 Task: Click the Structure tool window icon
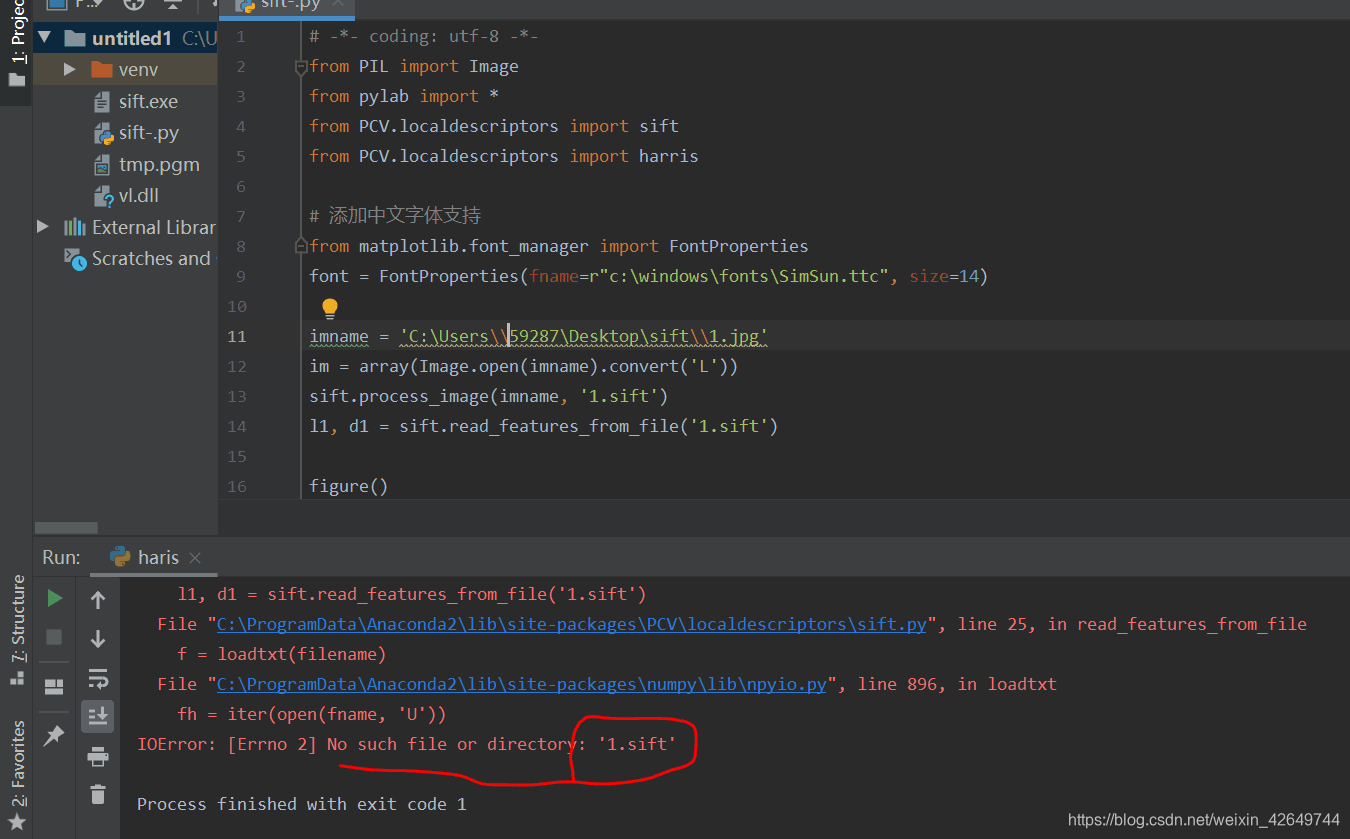[17, 678]
